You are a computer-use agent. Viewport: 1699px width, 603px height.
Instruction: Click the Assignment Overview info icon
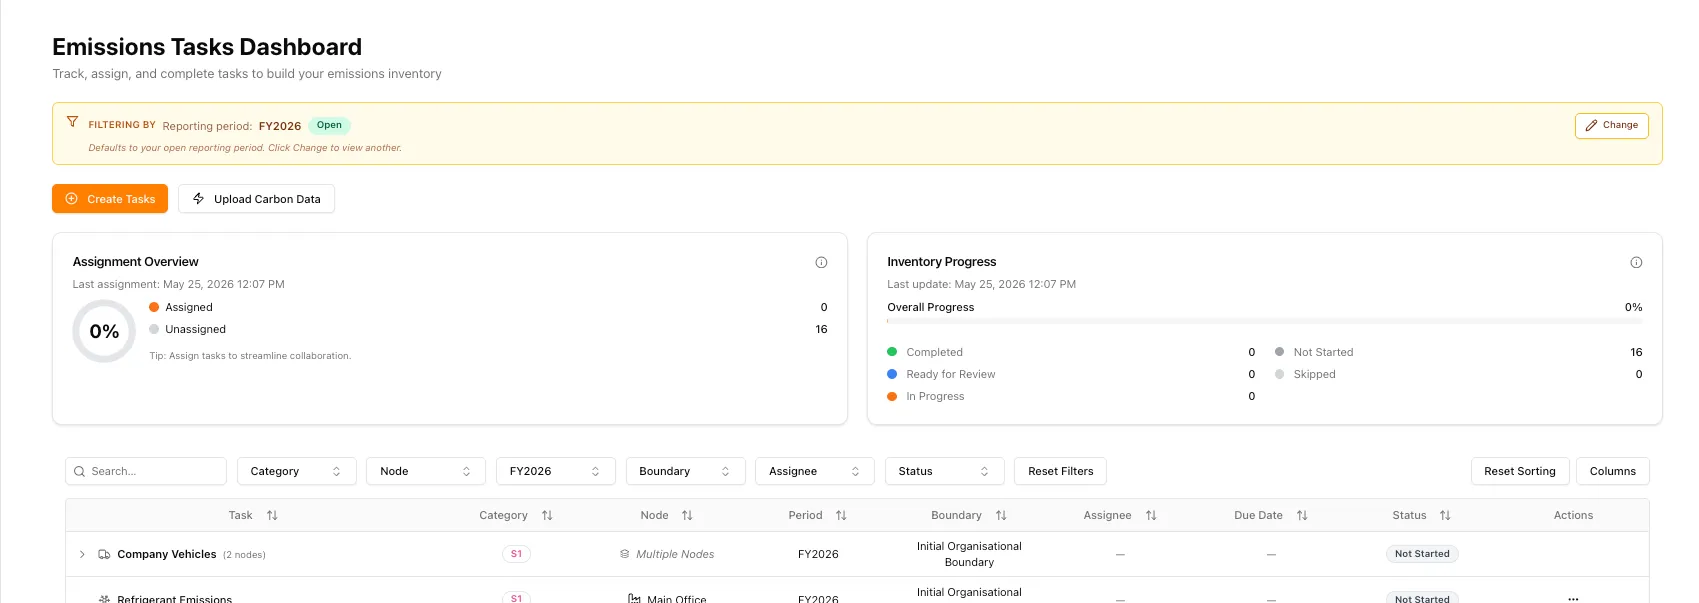pos(821,262)
